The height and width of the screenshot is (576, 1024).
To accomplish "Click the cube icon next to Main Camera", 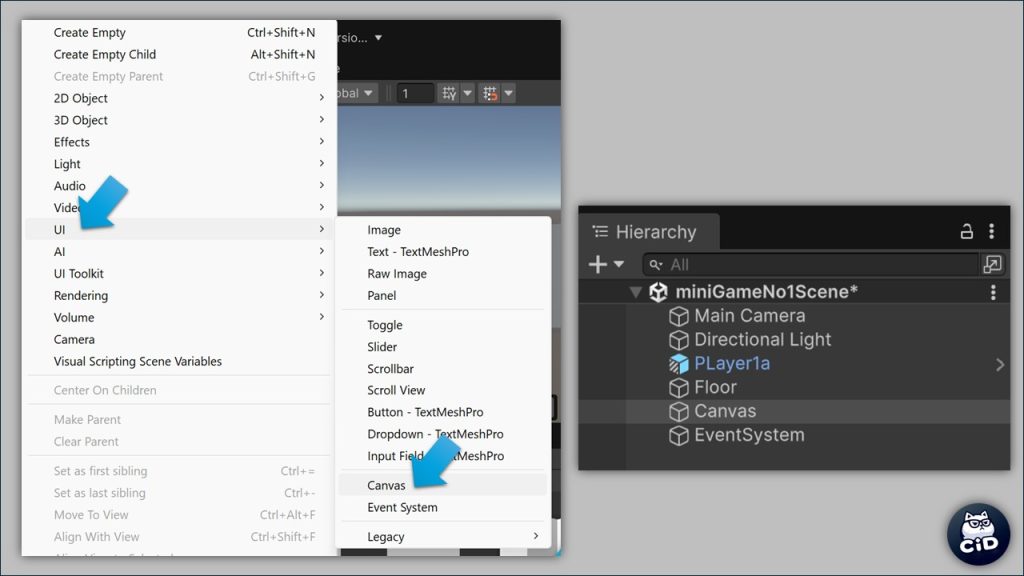I will point(679,316).
